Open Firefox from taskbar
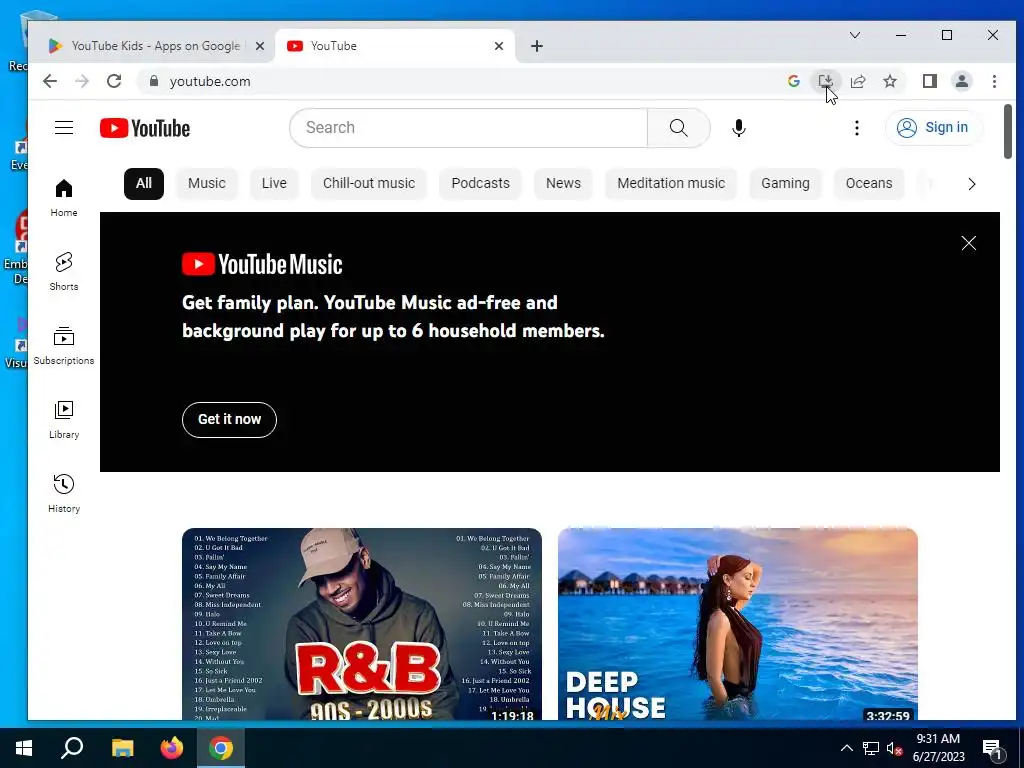The height and width of the screenshot is (768, 1024). pyautogui.click(x=172, y=748)
